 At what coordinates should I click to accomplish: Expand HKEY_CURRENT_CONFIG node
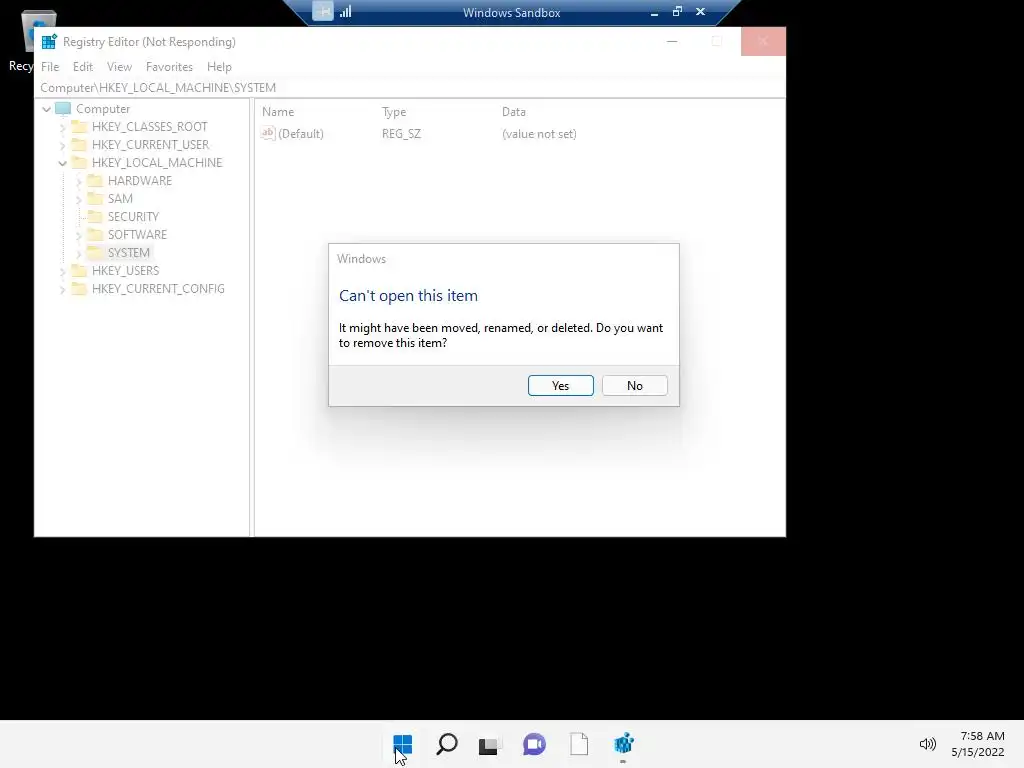(x=63, y=289)
